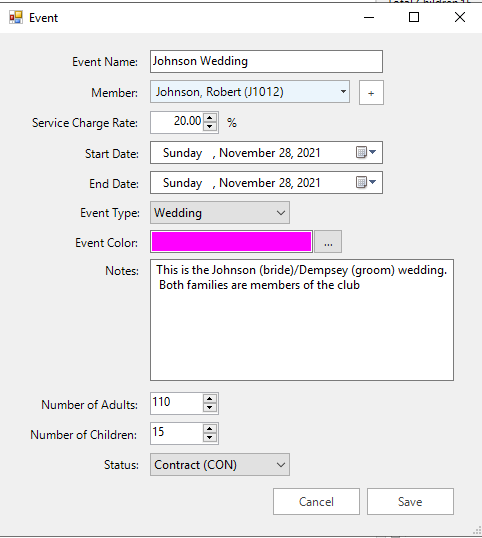Decrease the Service Charge Rate

coord(210,127)
